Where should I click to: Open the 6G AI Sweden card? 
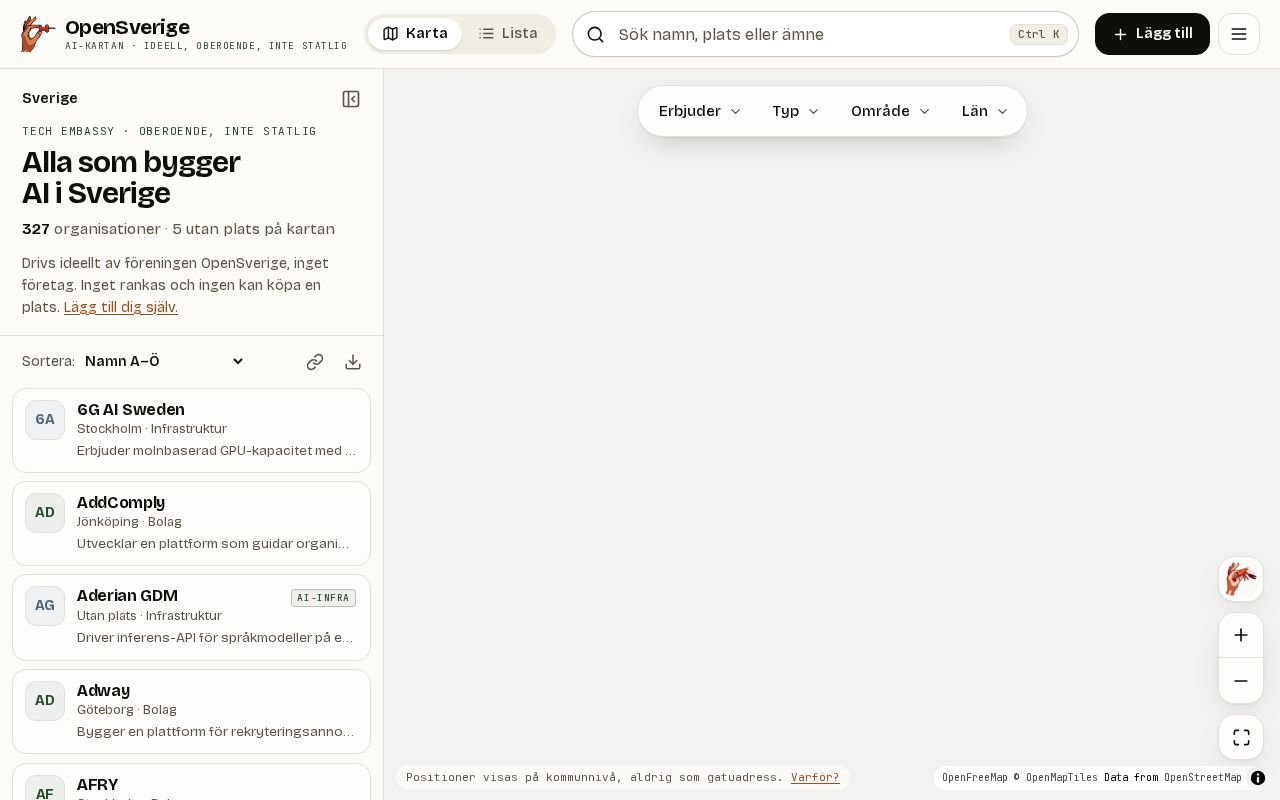[x=191, y=430]
